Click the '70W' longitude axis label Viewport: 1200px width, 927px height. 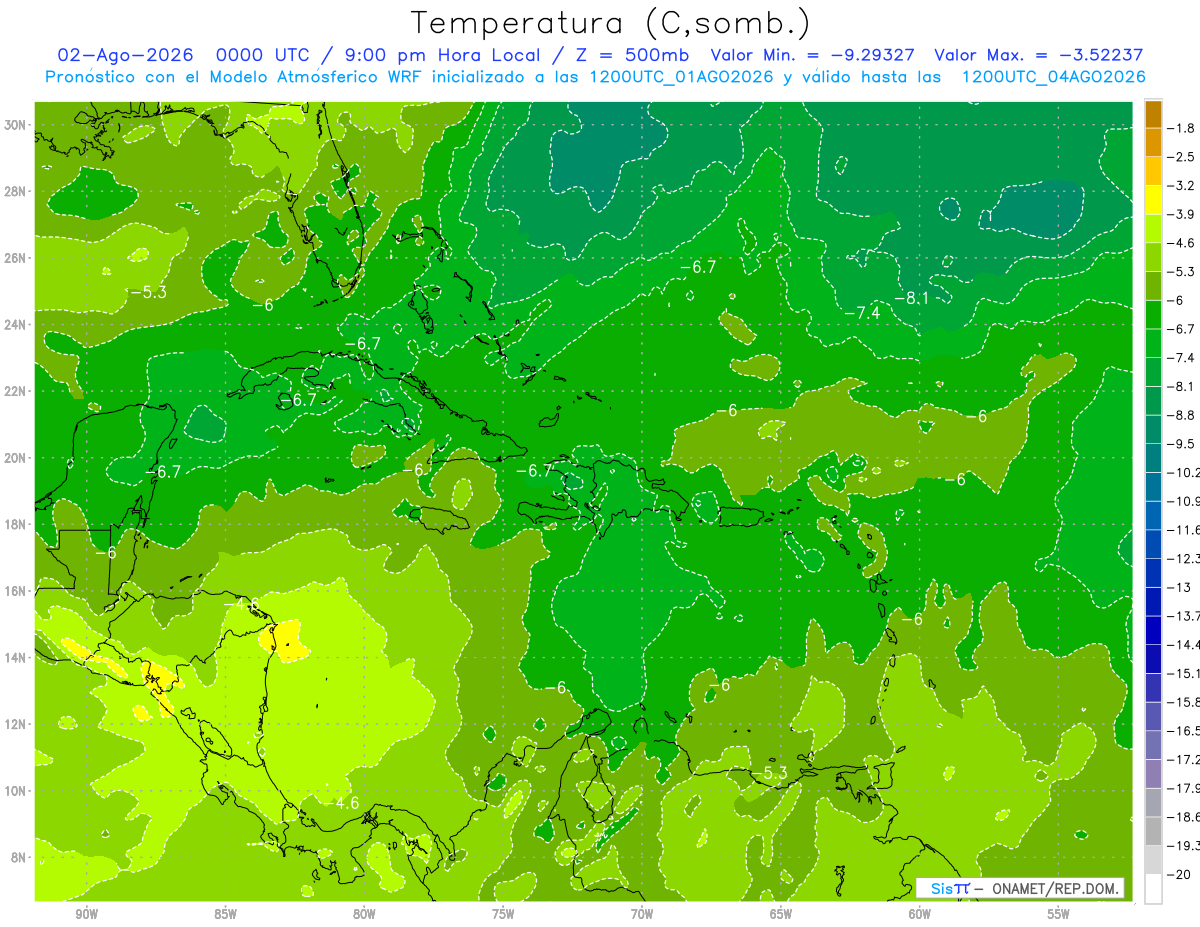(642, 913)
